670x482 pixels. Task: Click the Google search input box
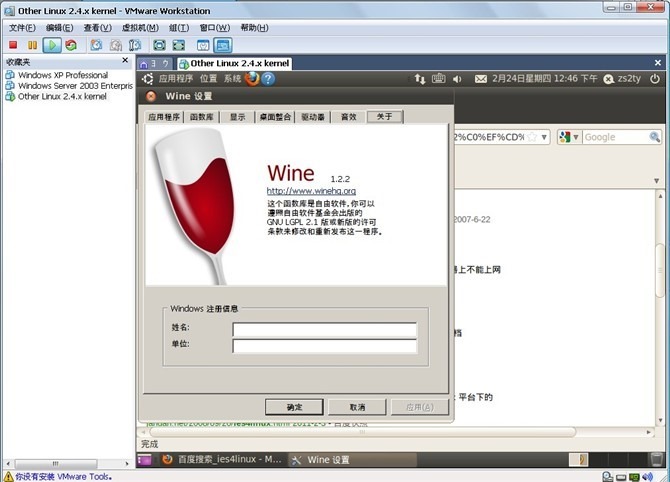tap(615, 137)
